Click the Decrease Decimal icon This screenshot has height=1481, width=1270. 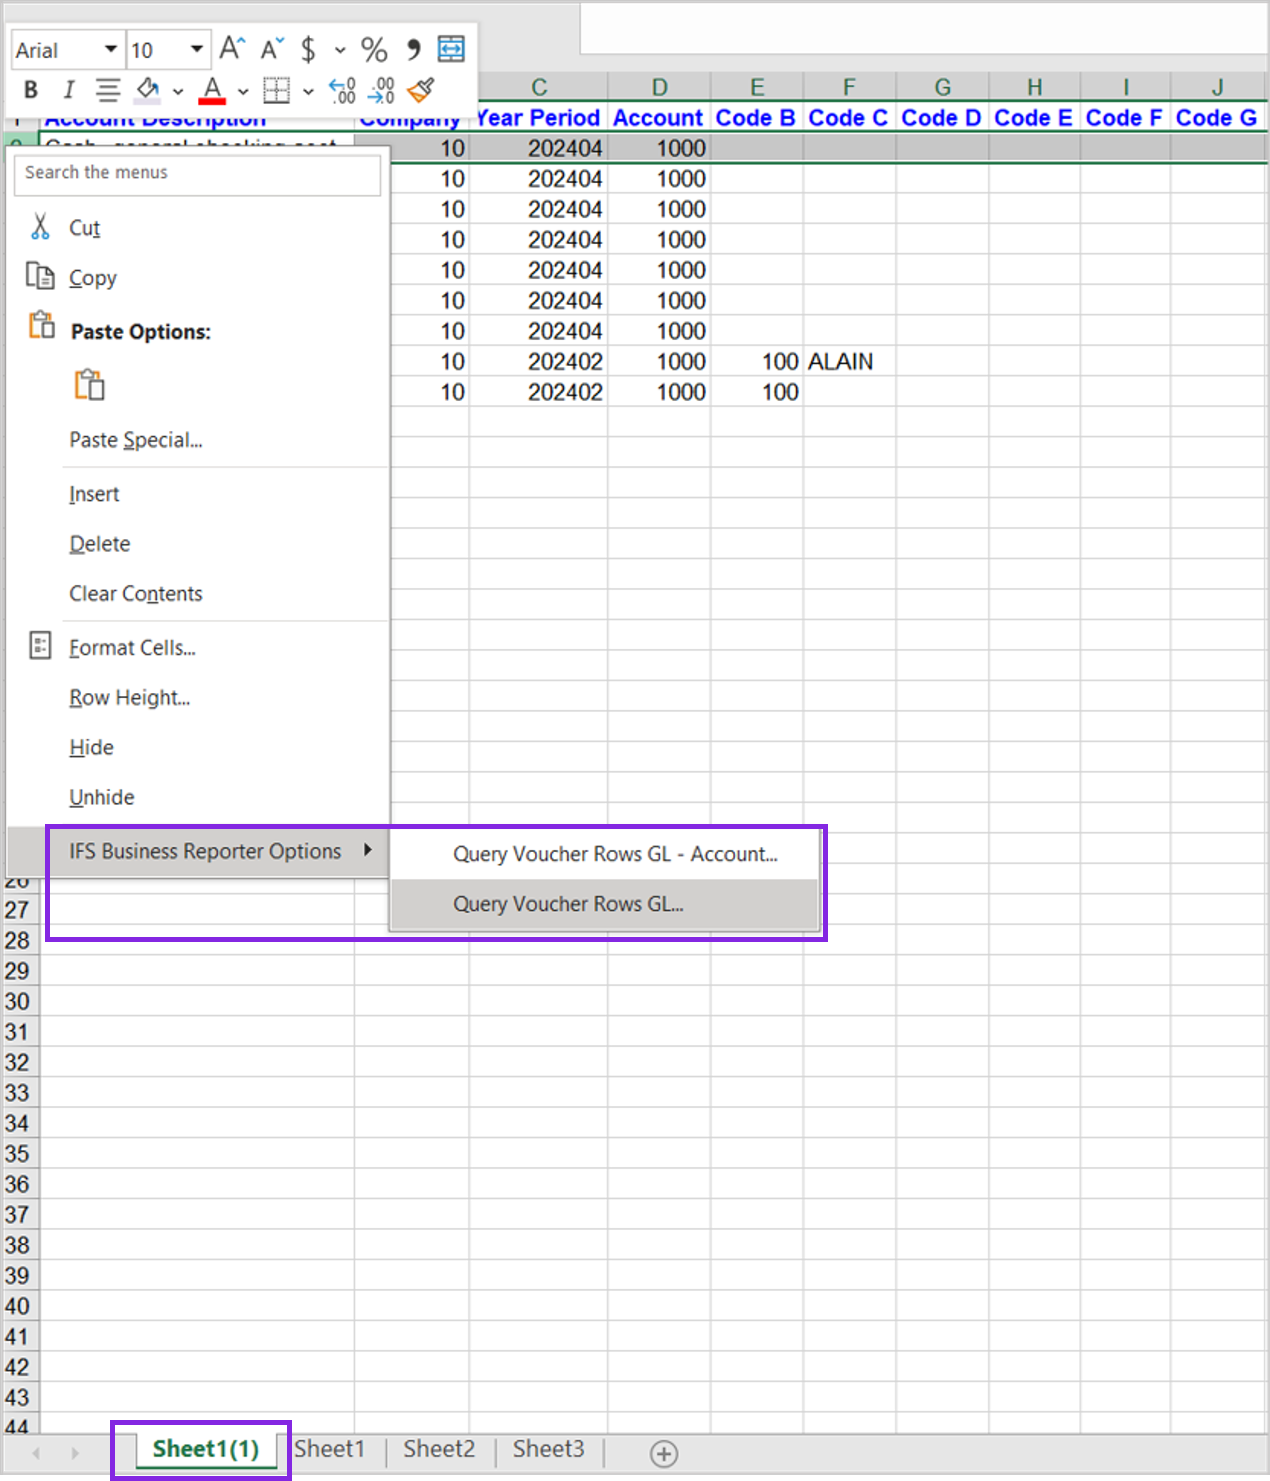pos(381,91)
